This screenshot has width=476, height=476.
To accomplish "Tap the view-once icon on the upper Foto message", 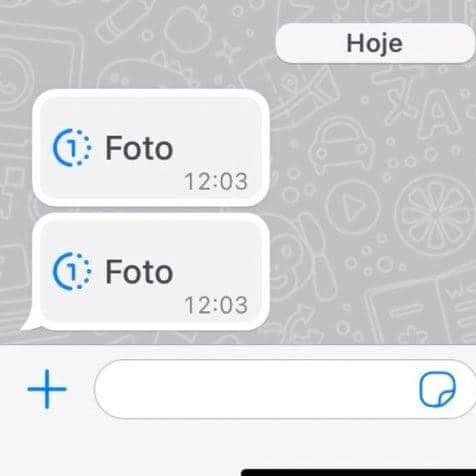I will (72, 147).
